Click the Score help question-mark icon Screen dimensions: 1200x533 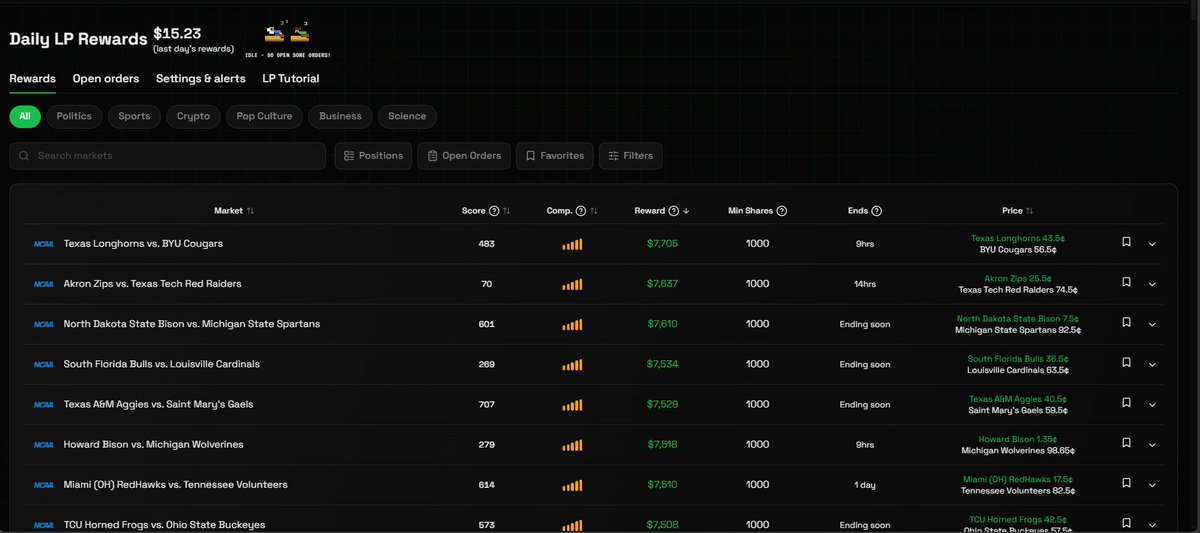pos(494,211)
